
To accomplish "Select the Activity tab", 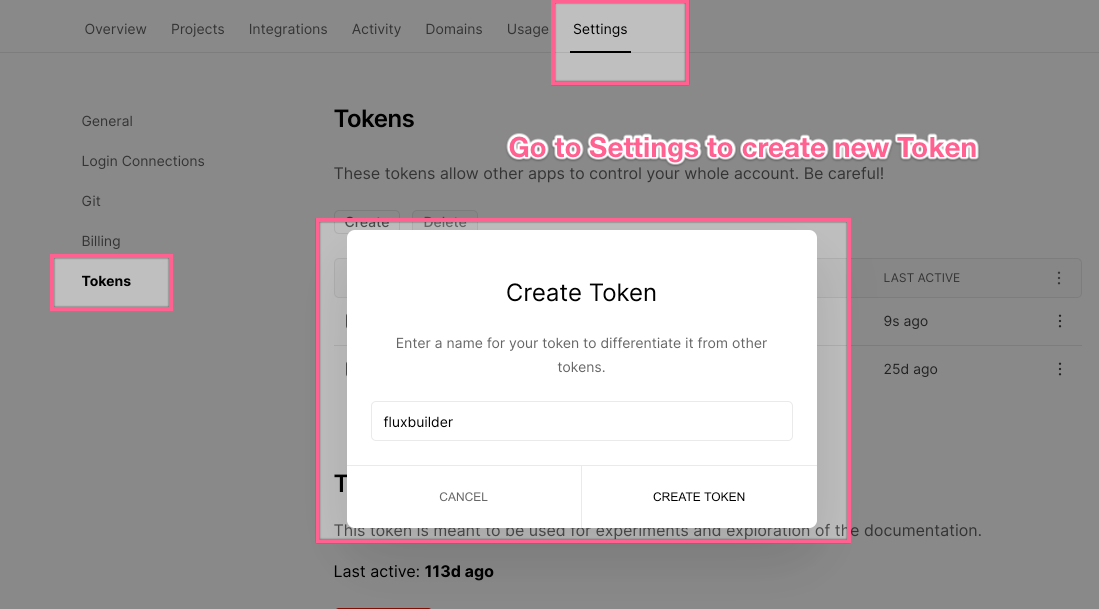I will [376, 29].
